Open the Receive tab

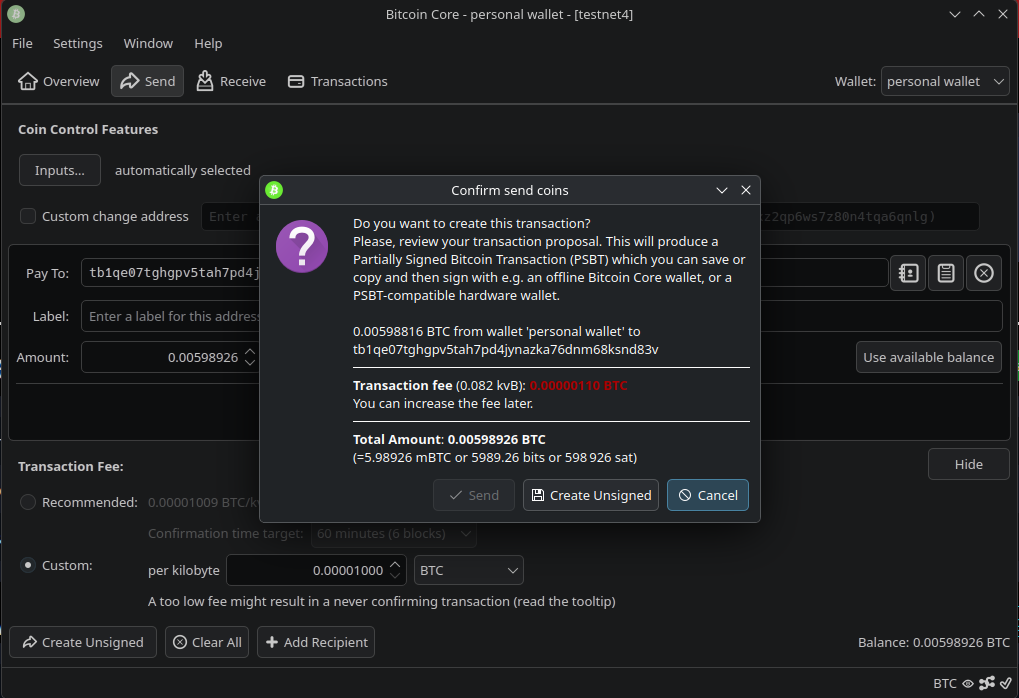pos(231,81)
